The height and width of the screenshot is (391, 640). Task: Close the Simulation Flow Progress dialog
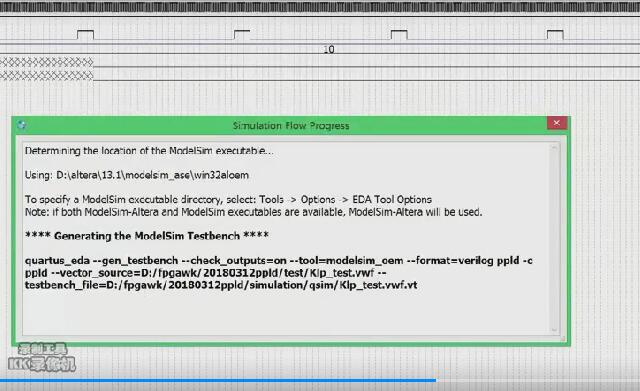coord(557,123)
